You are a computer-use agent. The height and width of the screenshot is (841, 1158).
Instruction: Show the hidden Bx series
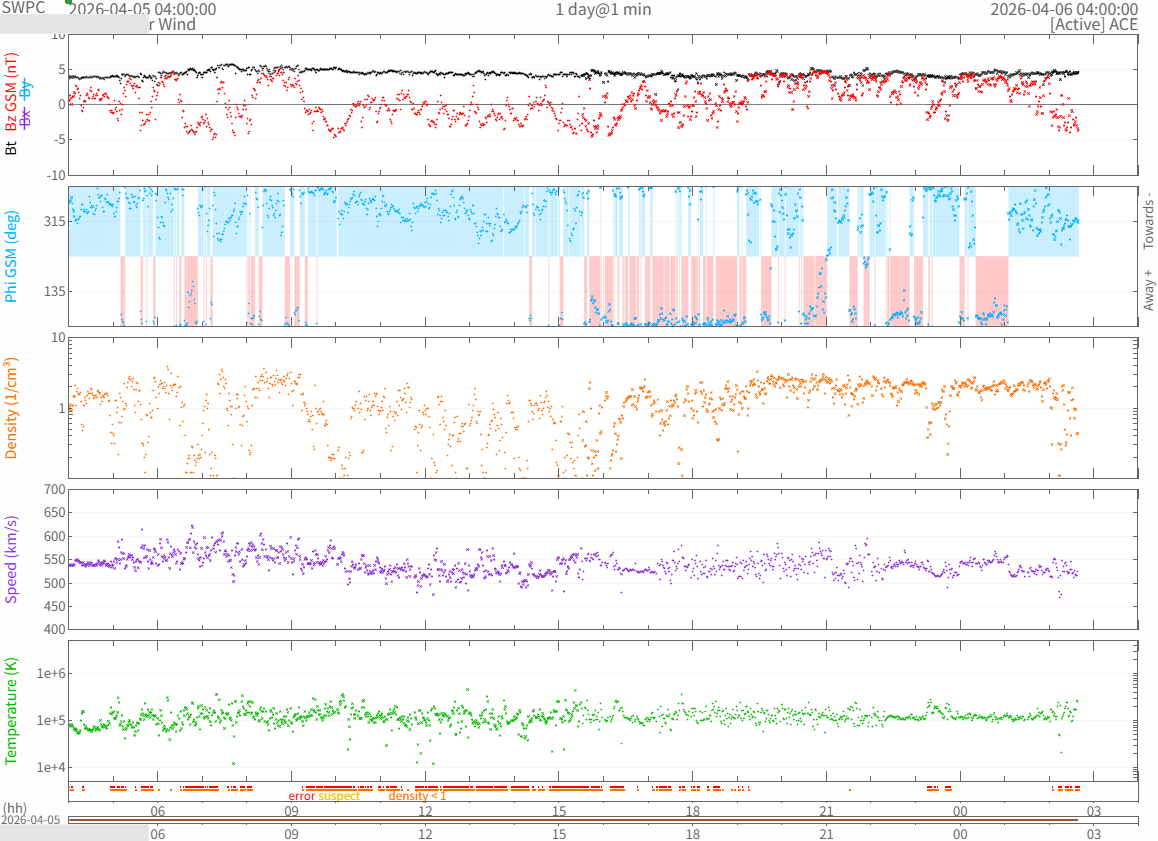[x=27, y=117]
